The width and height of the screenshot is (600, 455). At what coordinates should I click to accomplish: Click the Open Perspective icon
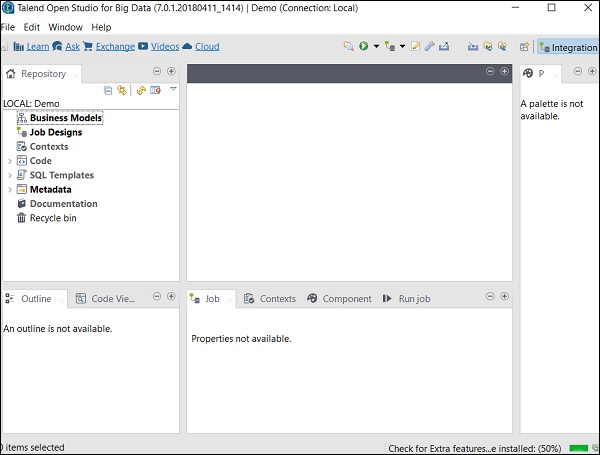(524, 47)
